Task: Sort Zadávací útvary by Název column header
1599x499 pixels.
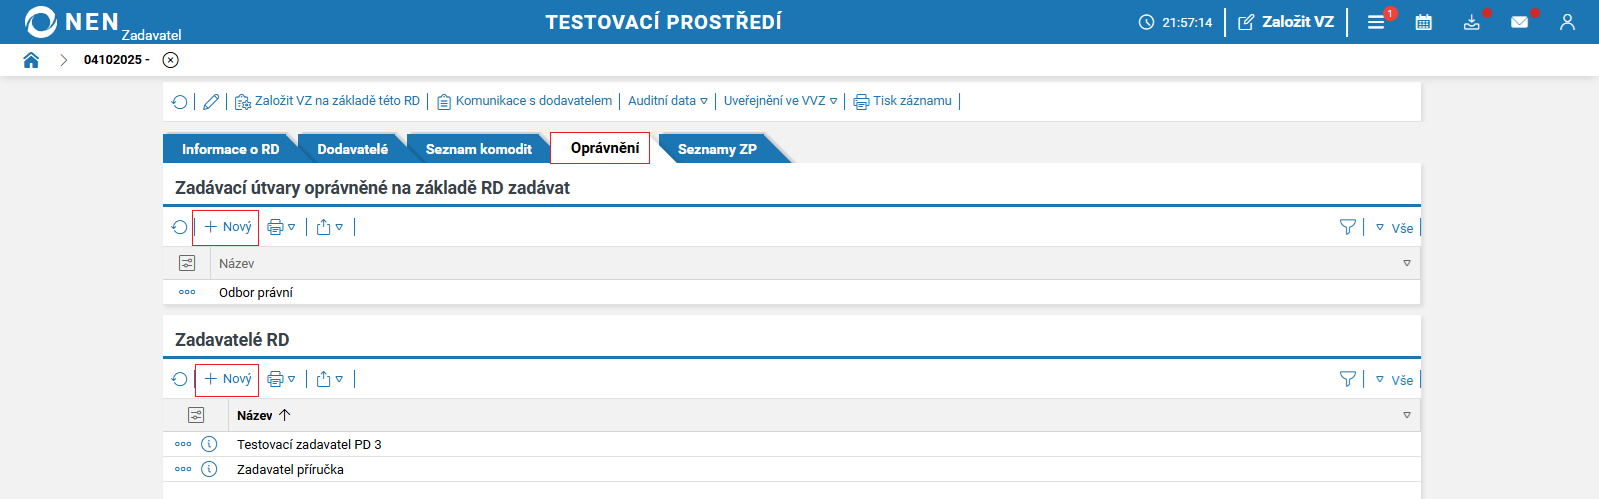Action: click(237, 263)
